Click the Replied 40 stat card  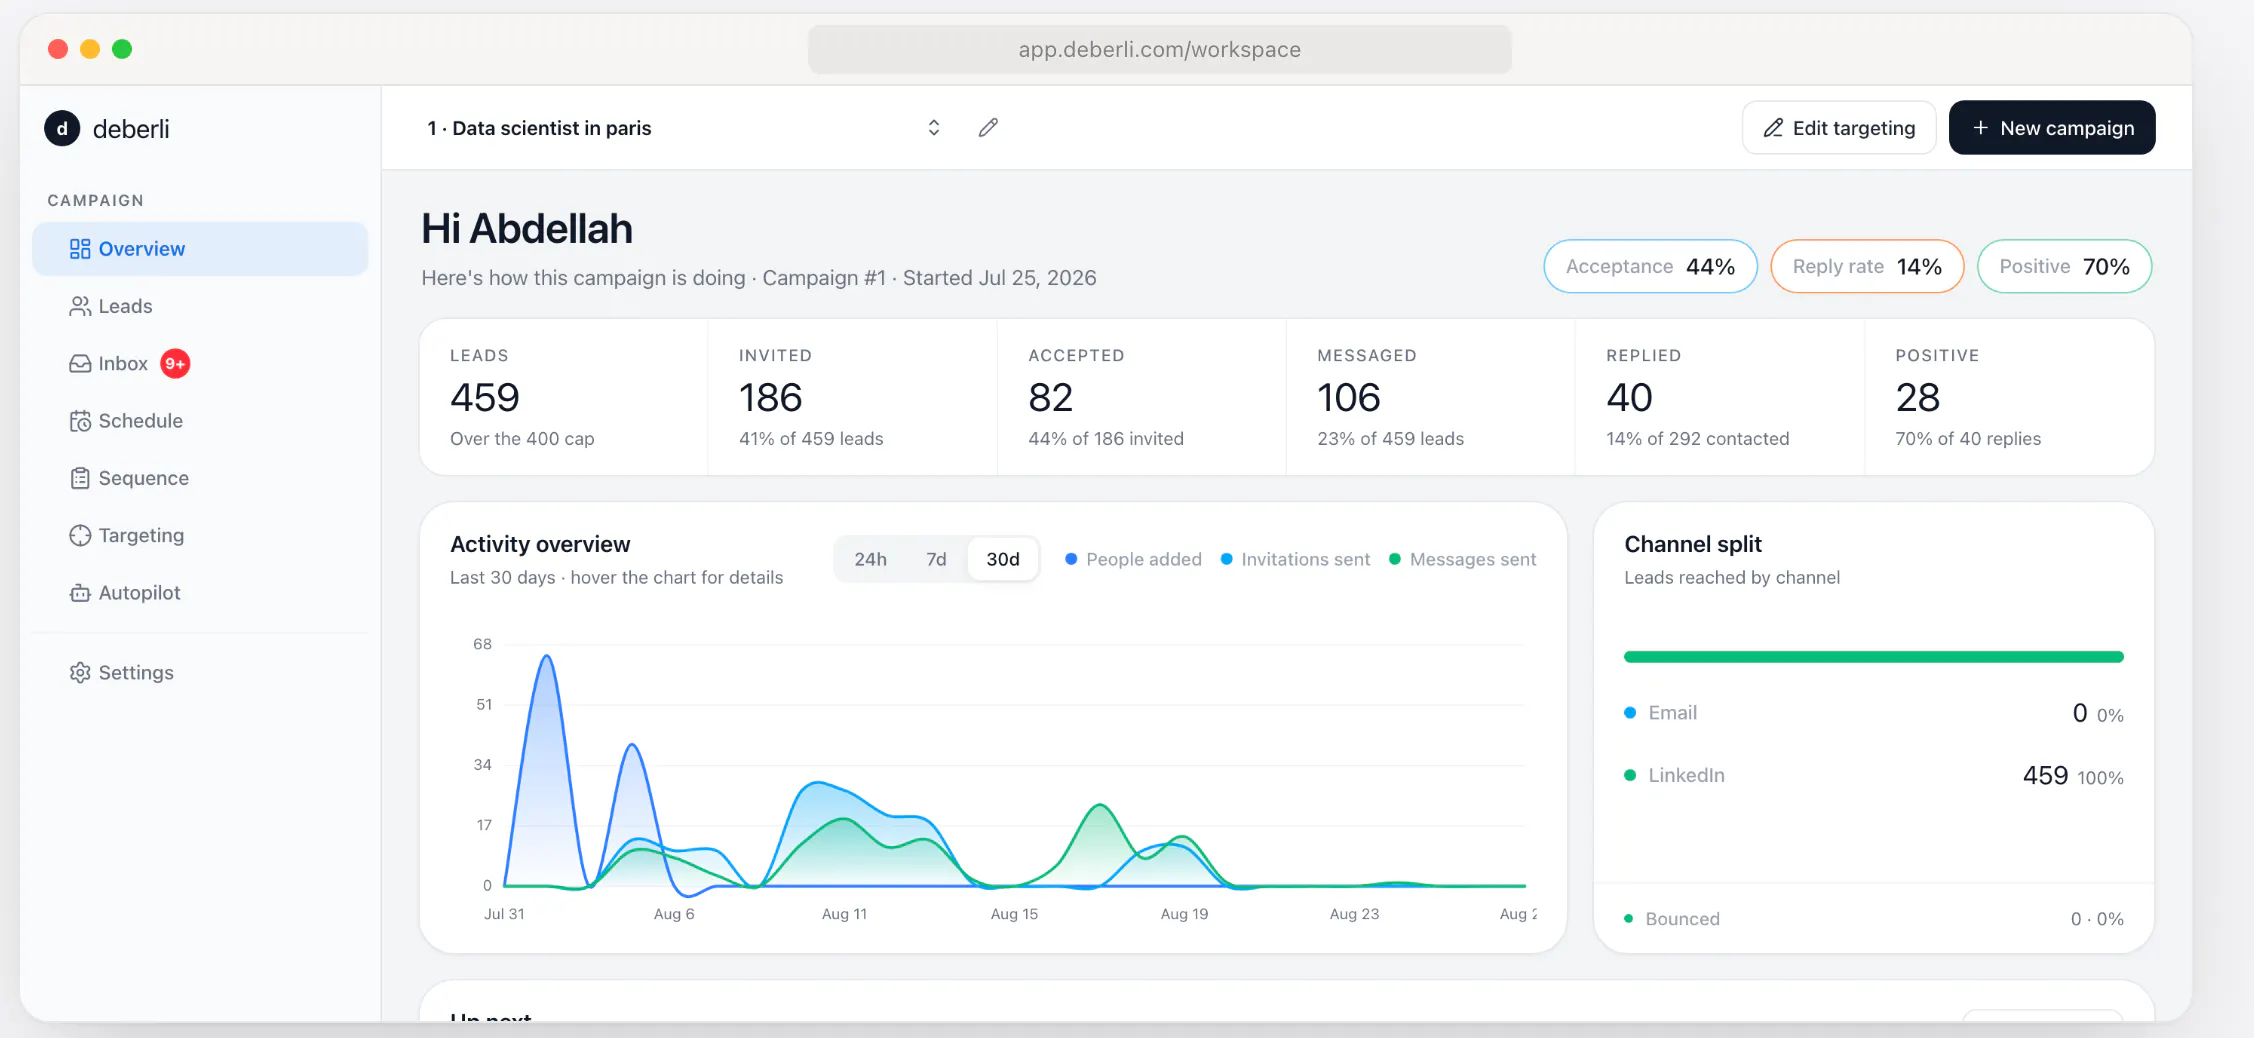(x=1720, y=397)
